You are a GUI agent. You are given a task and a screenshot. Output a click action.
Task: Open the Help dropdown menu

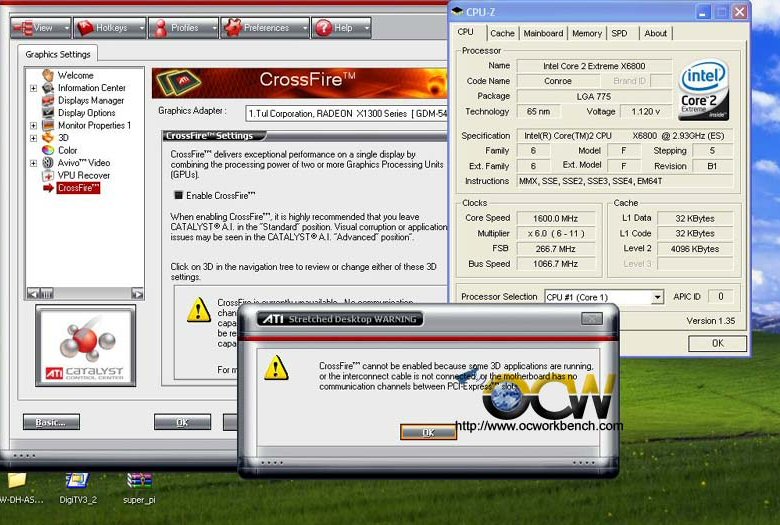[x=341, y=28]
